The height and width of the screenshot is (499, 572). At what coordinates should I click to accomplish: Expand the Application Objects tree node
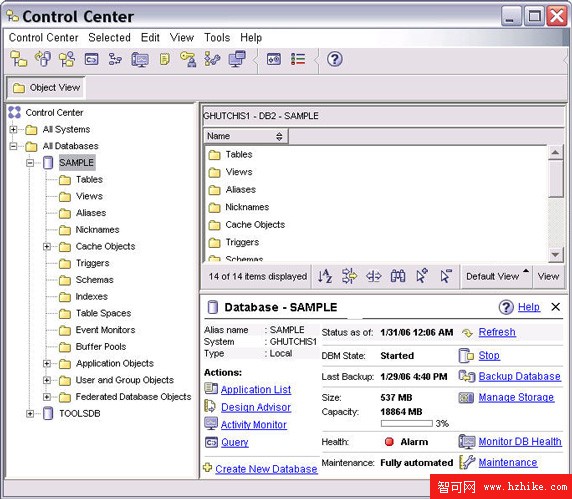pyautogui.click(x=47, y=363)
